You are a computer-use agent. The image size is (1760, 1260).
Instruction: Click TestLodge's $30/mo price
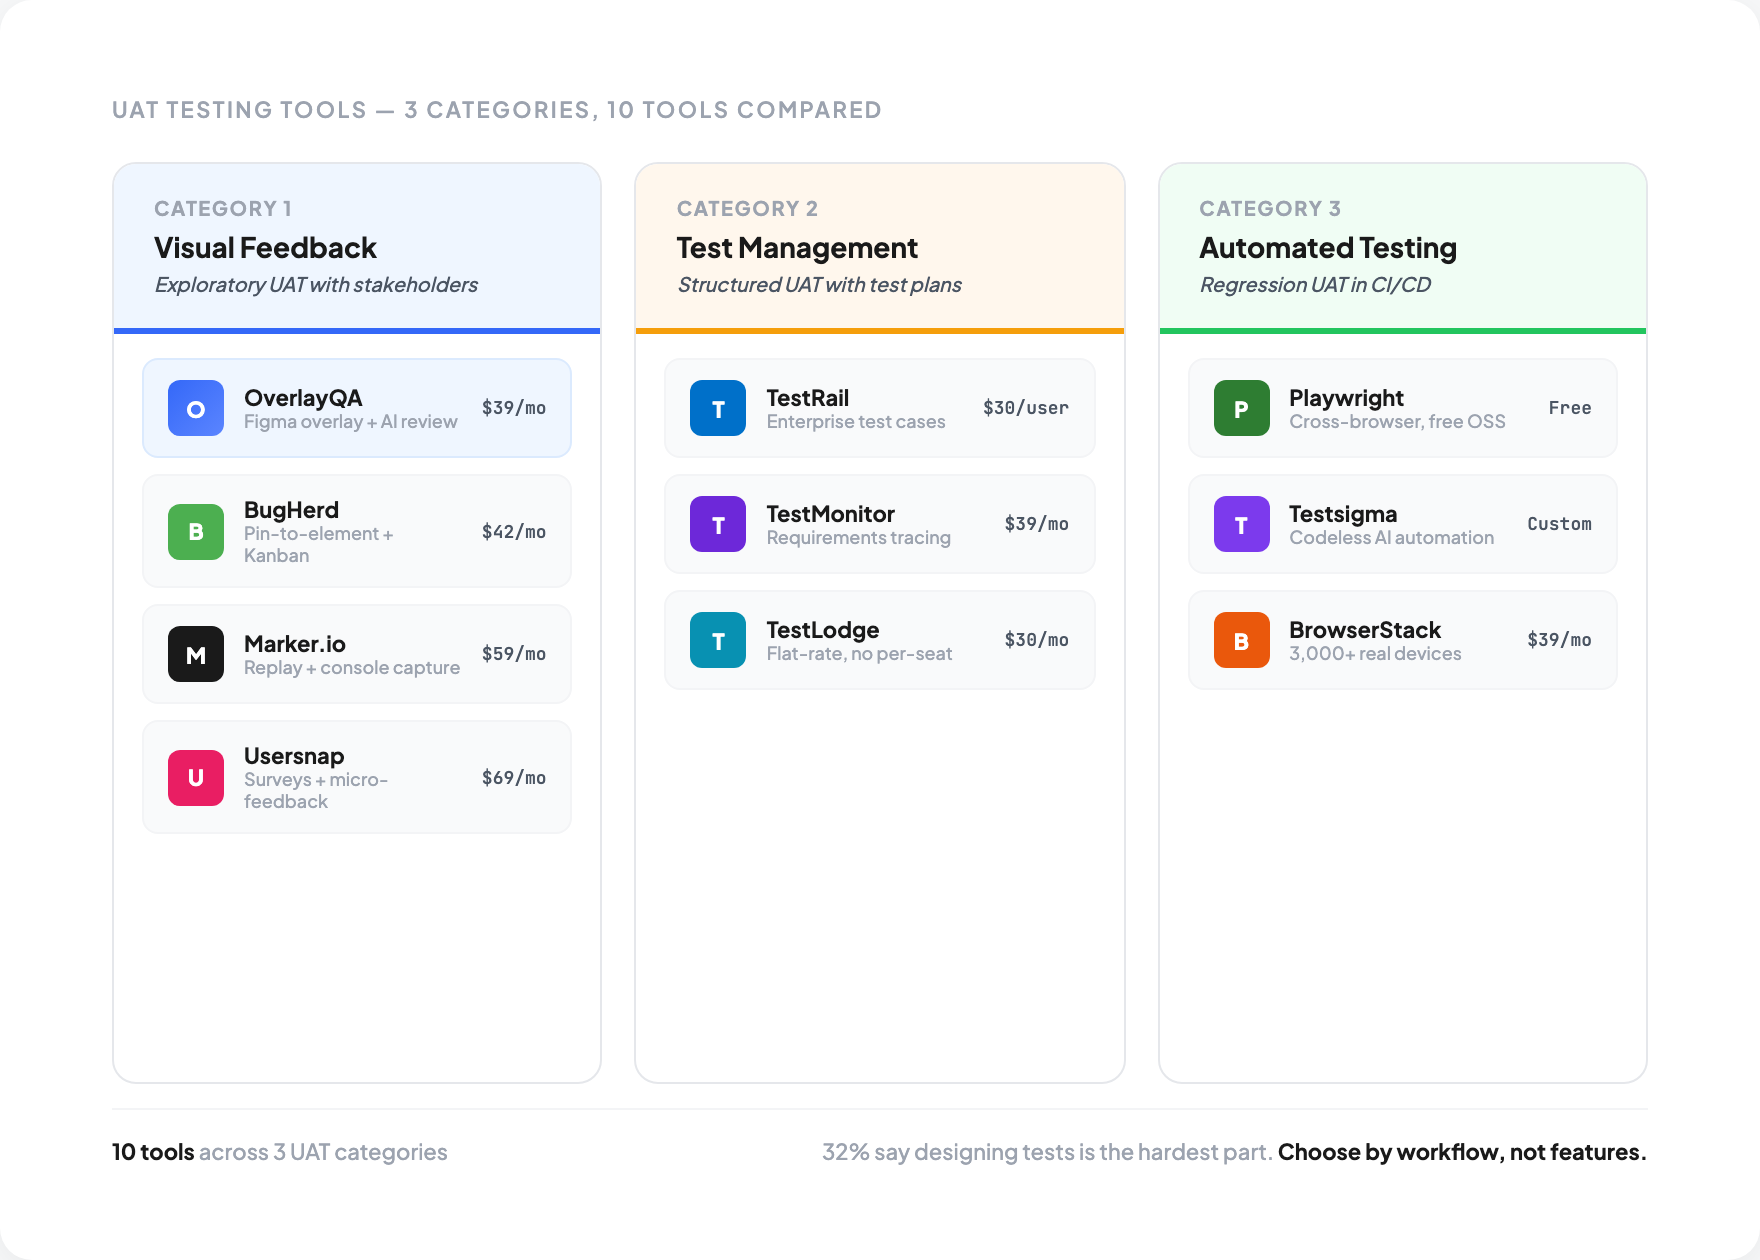coord(1037,640)
